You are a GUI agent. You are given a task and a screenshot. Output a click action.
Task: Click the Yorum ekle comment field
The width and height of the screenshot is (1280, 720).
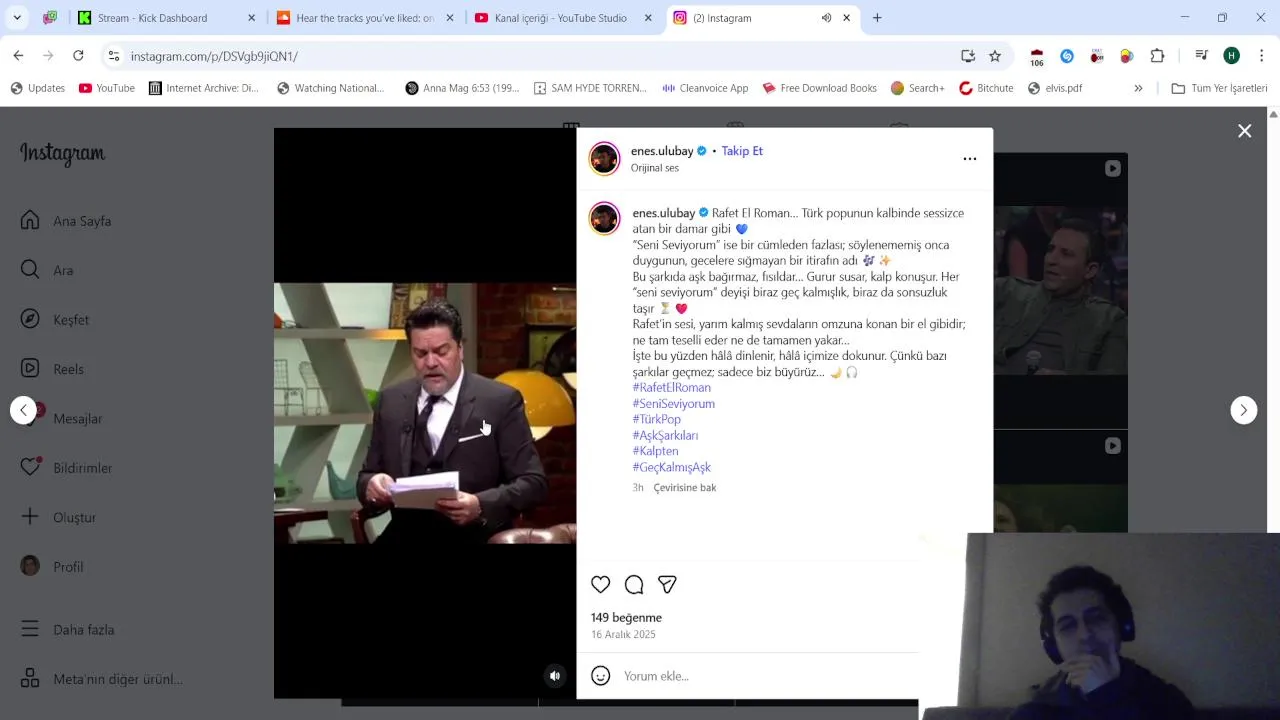[765, 676]
